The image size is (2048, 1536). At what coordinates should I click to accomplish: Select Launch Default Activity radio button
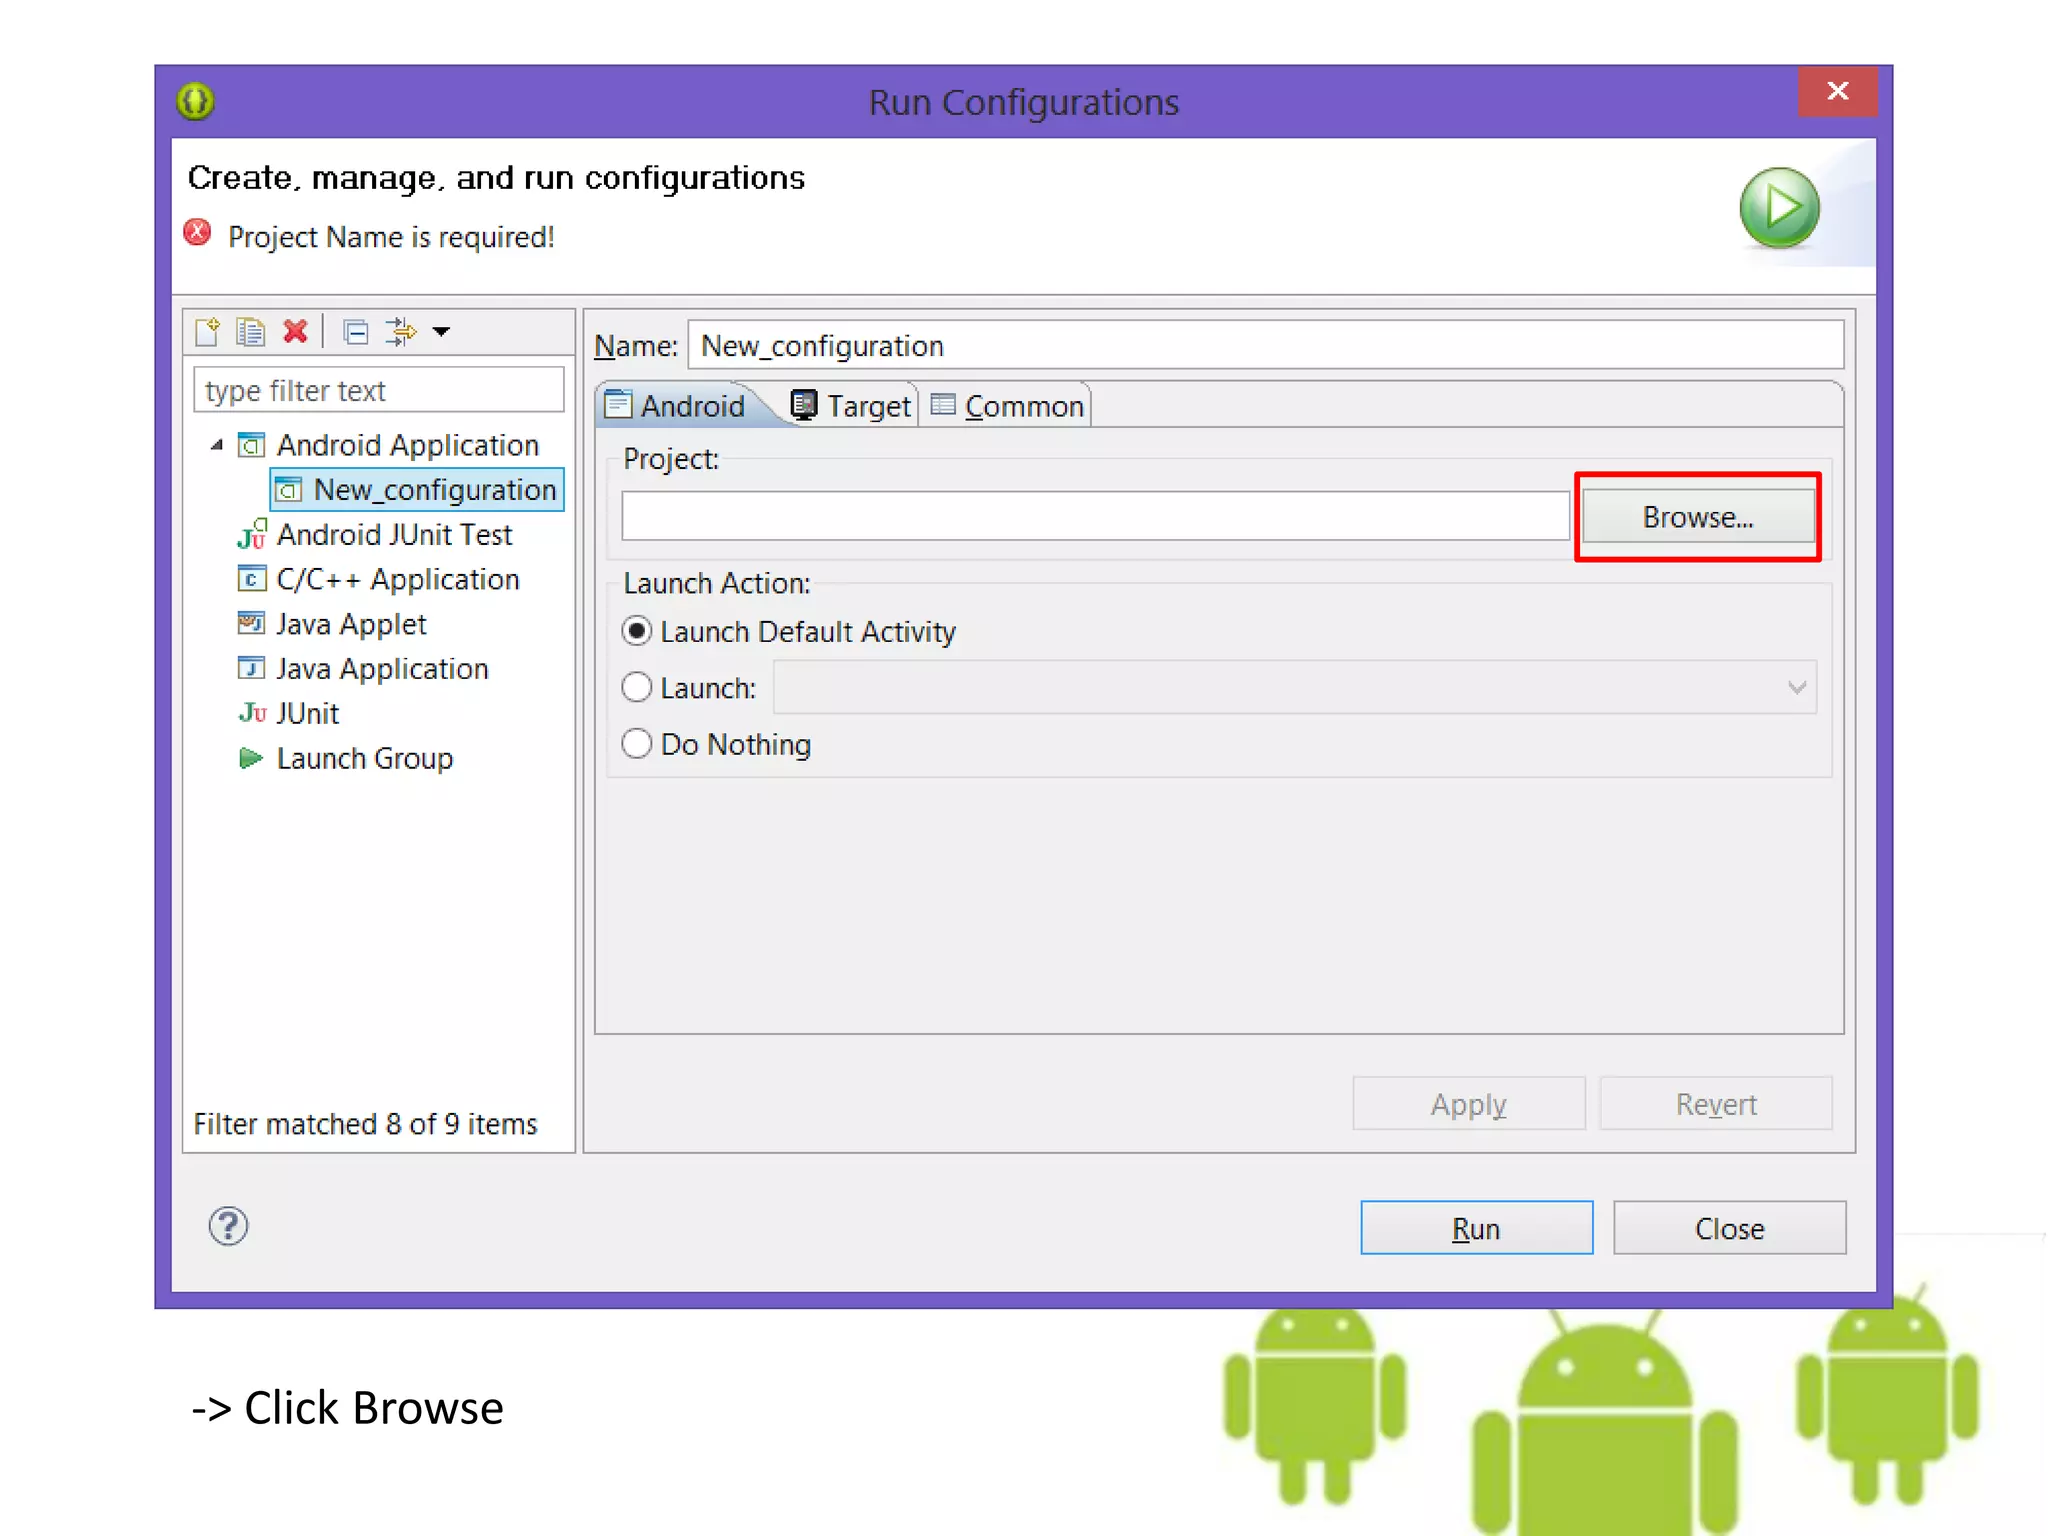pos(637,631)
